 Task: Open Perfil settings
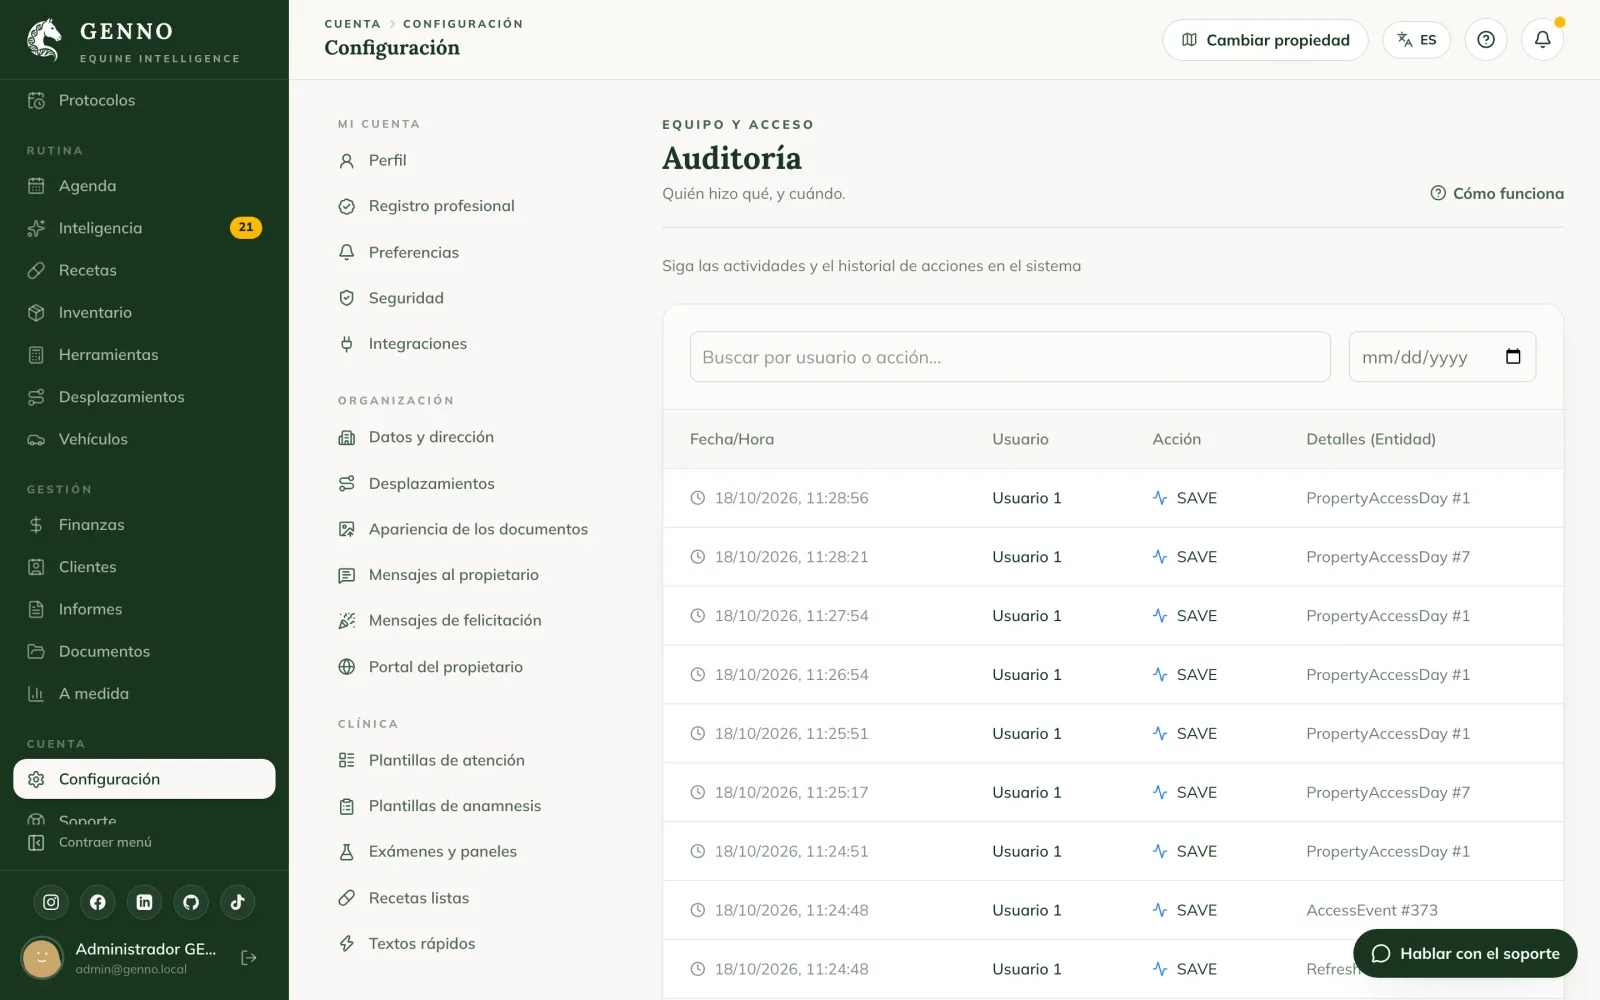[x=372, y=160]
